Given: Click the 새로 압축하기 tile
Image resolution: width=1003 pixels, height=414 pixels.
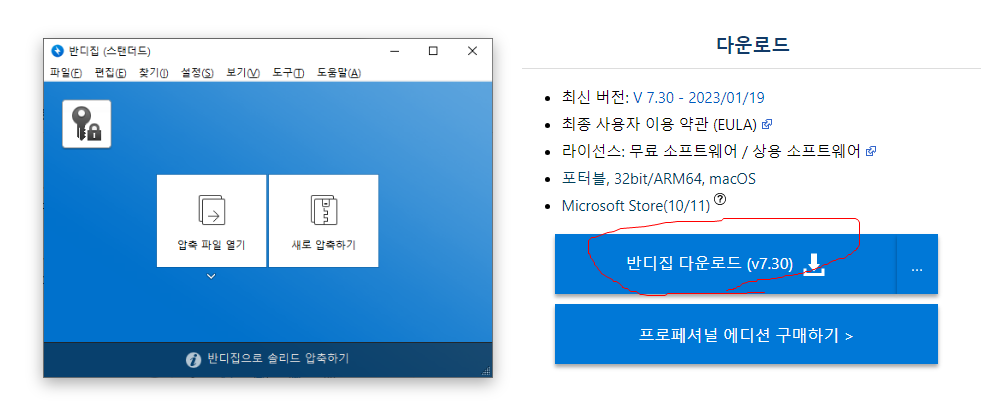Looking at the screenshot, I should 323,221.
